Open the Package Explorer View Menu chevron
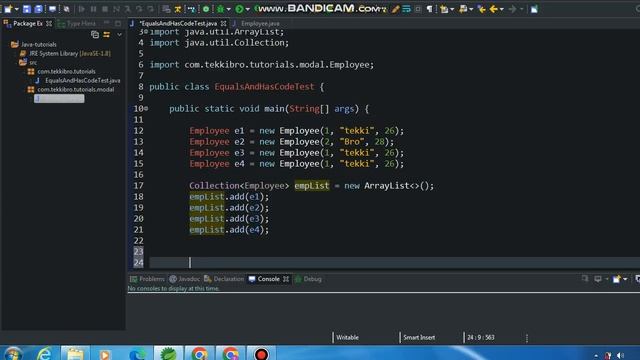The width and height of the screenshot is (640, 360). [120, 35]
